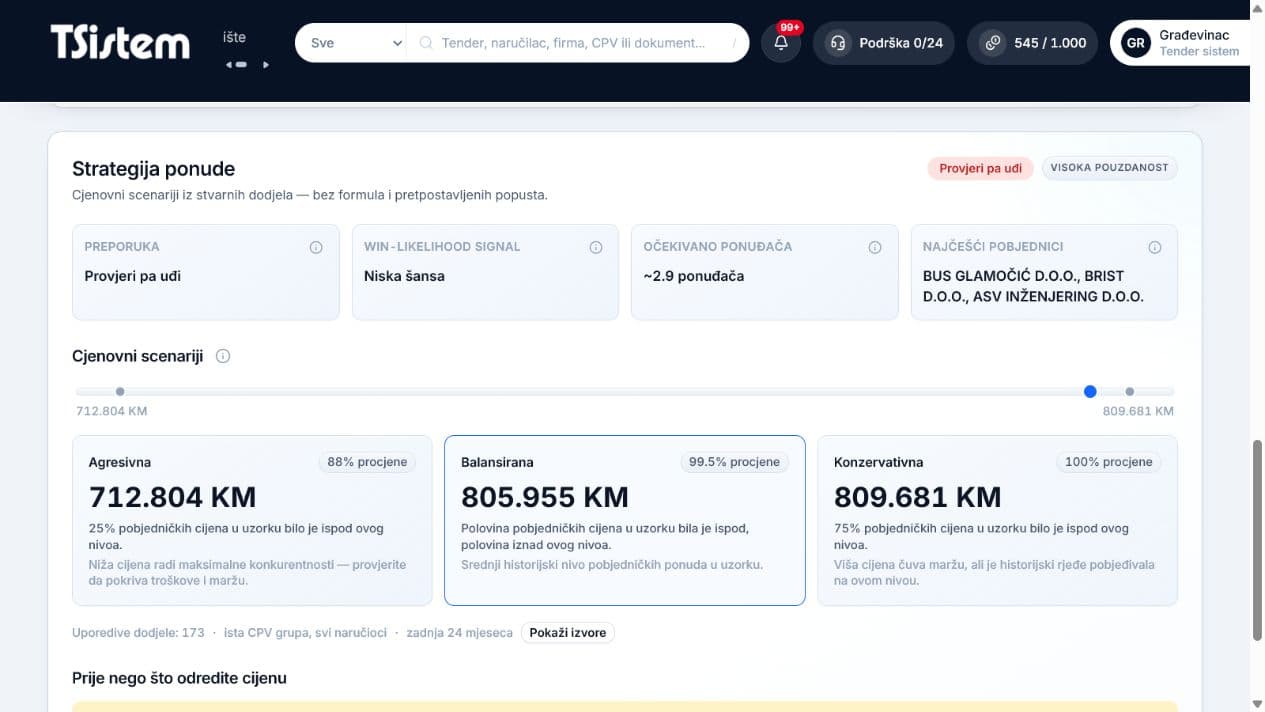Show info for Očekivano ponuđača
Viewport: 1265px width, 712px height.
click(x=875, y=247)
